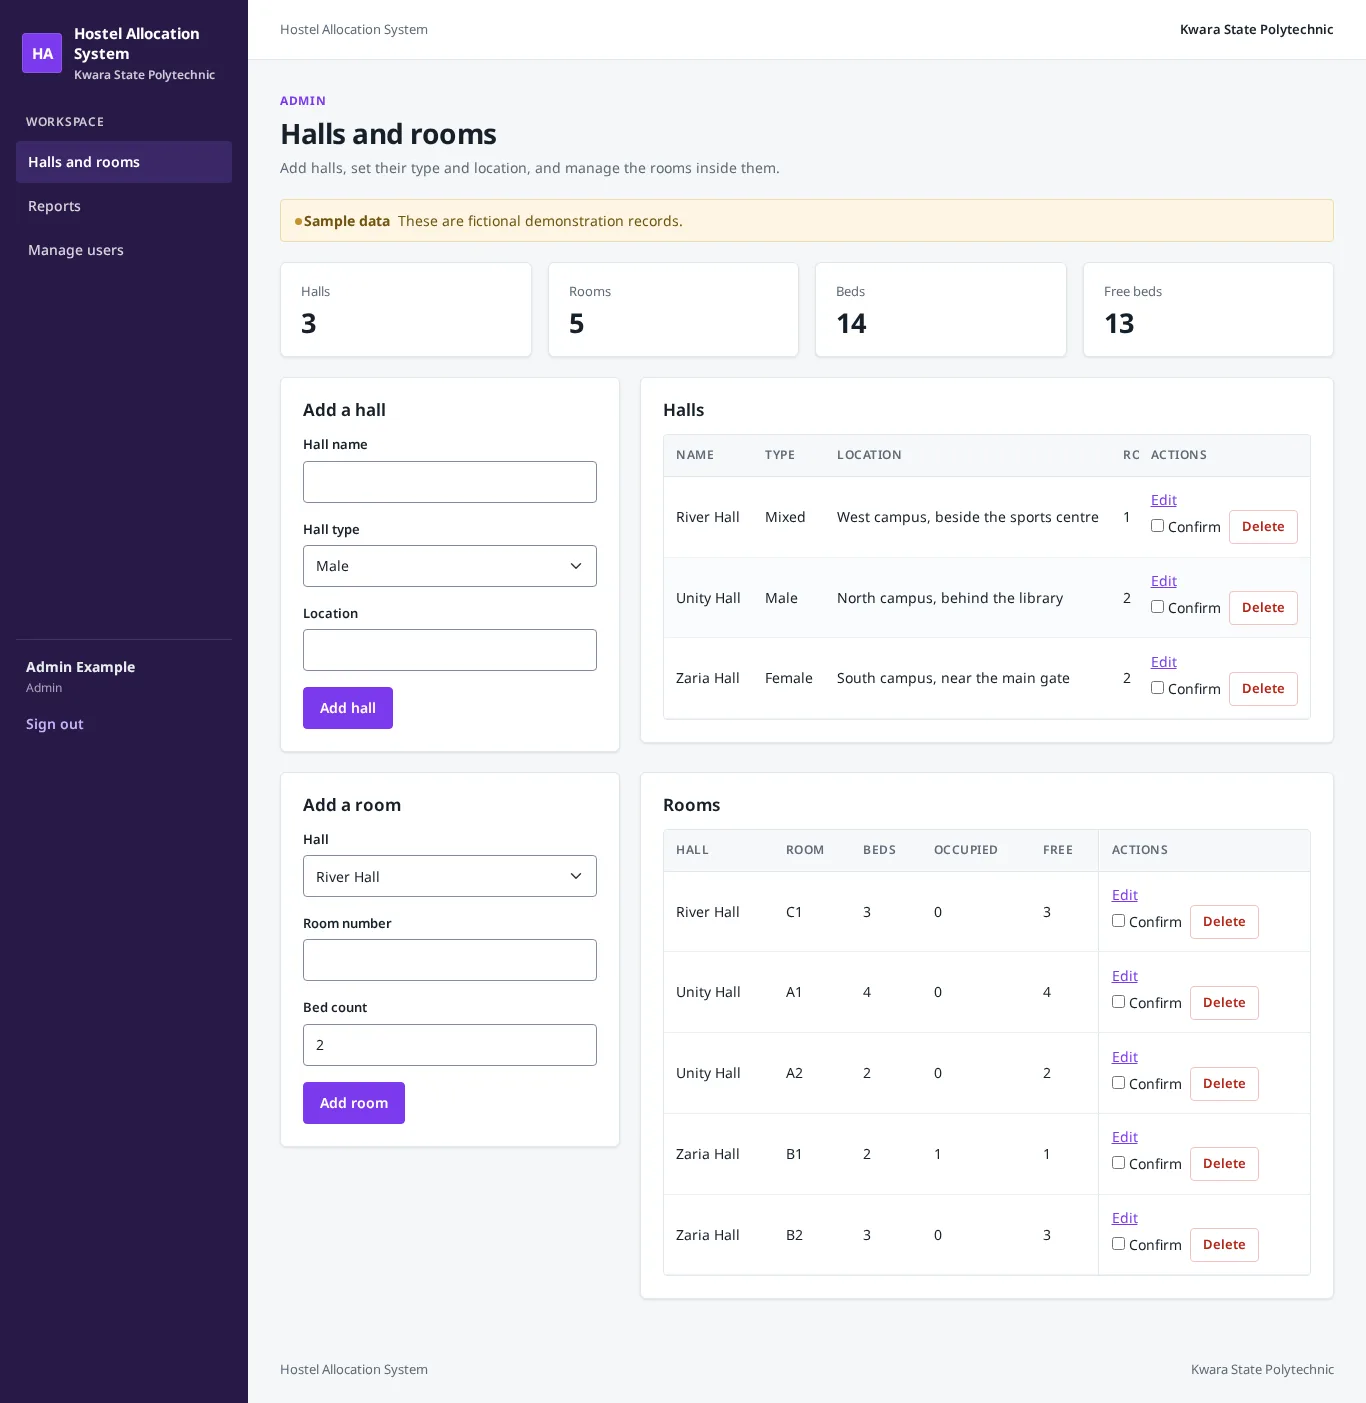Go to Reports in the sidebar
The width and height of the screenshot is (1366, 1403).
(124, 206)
